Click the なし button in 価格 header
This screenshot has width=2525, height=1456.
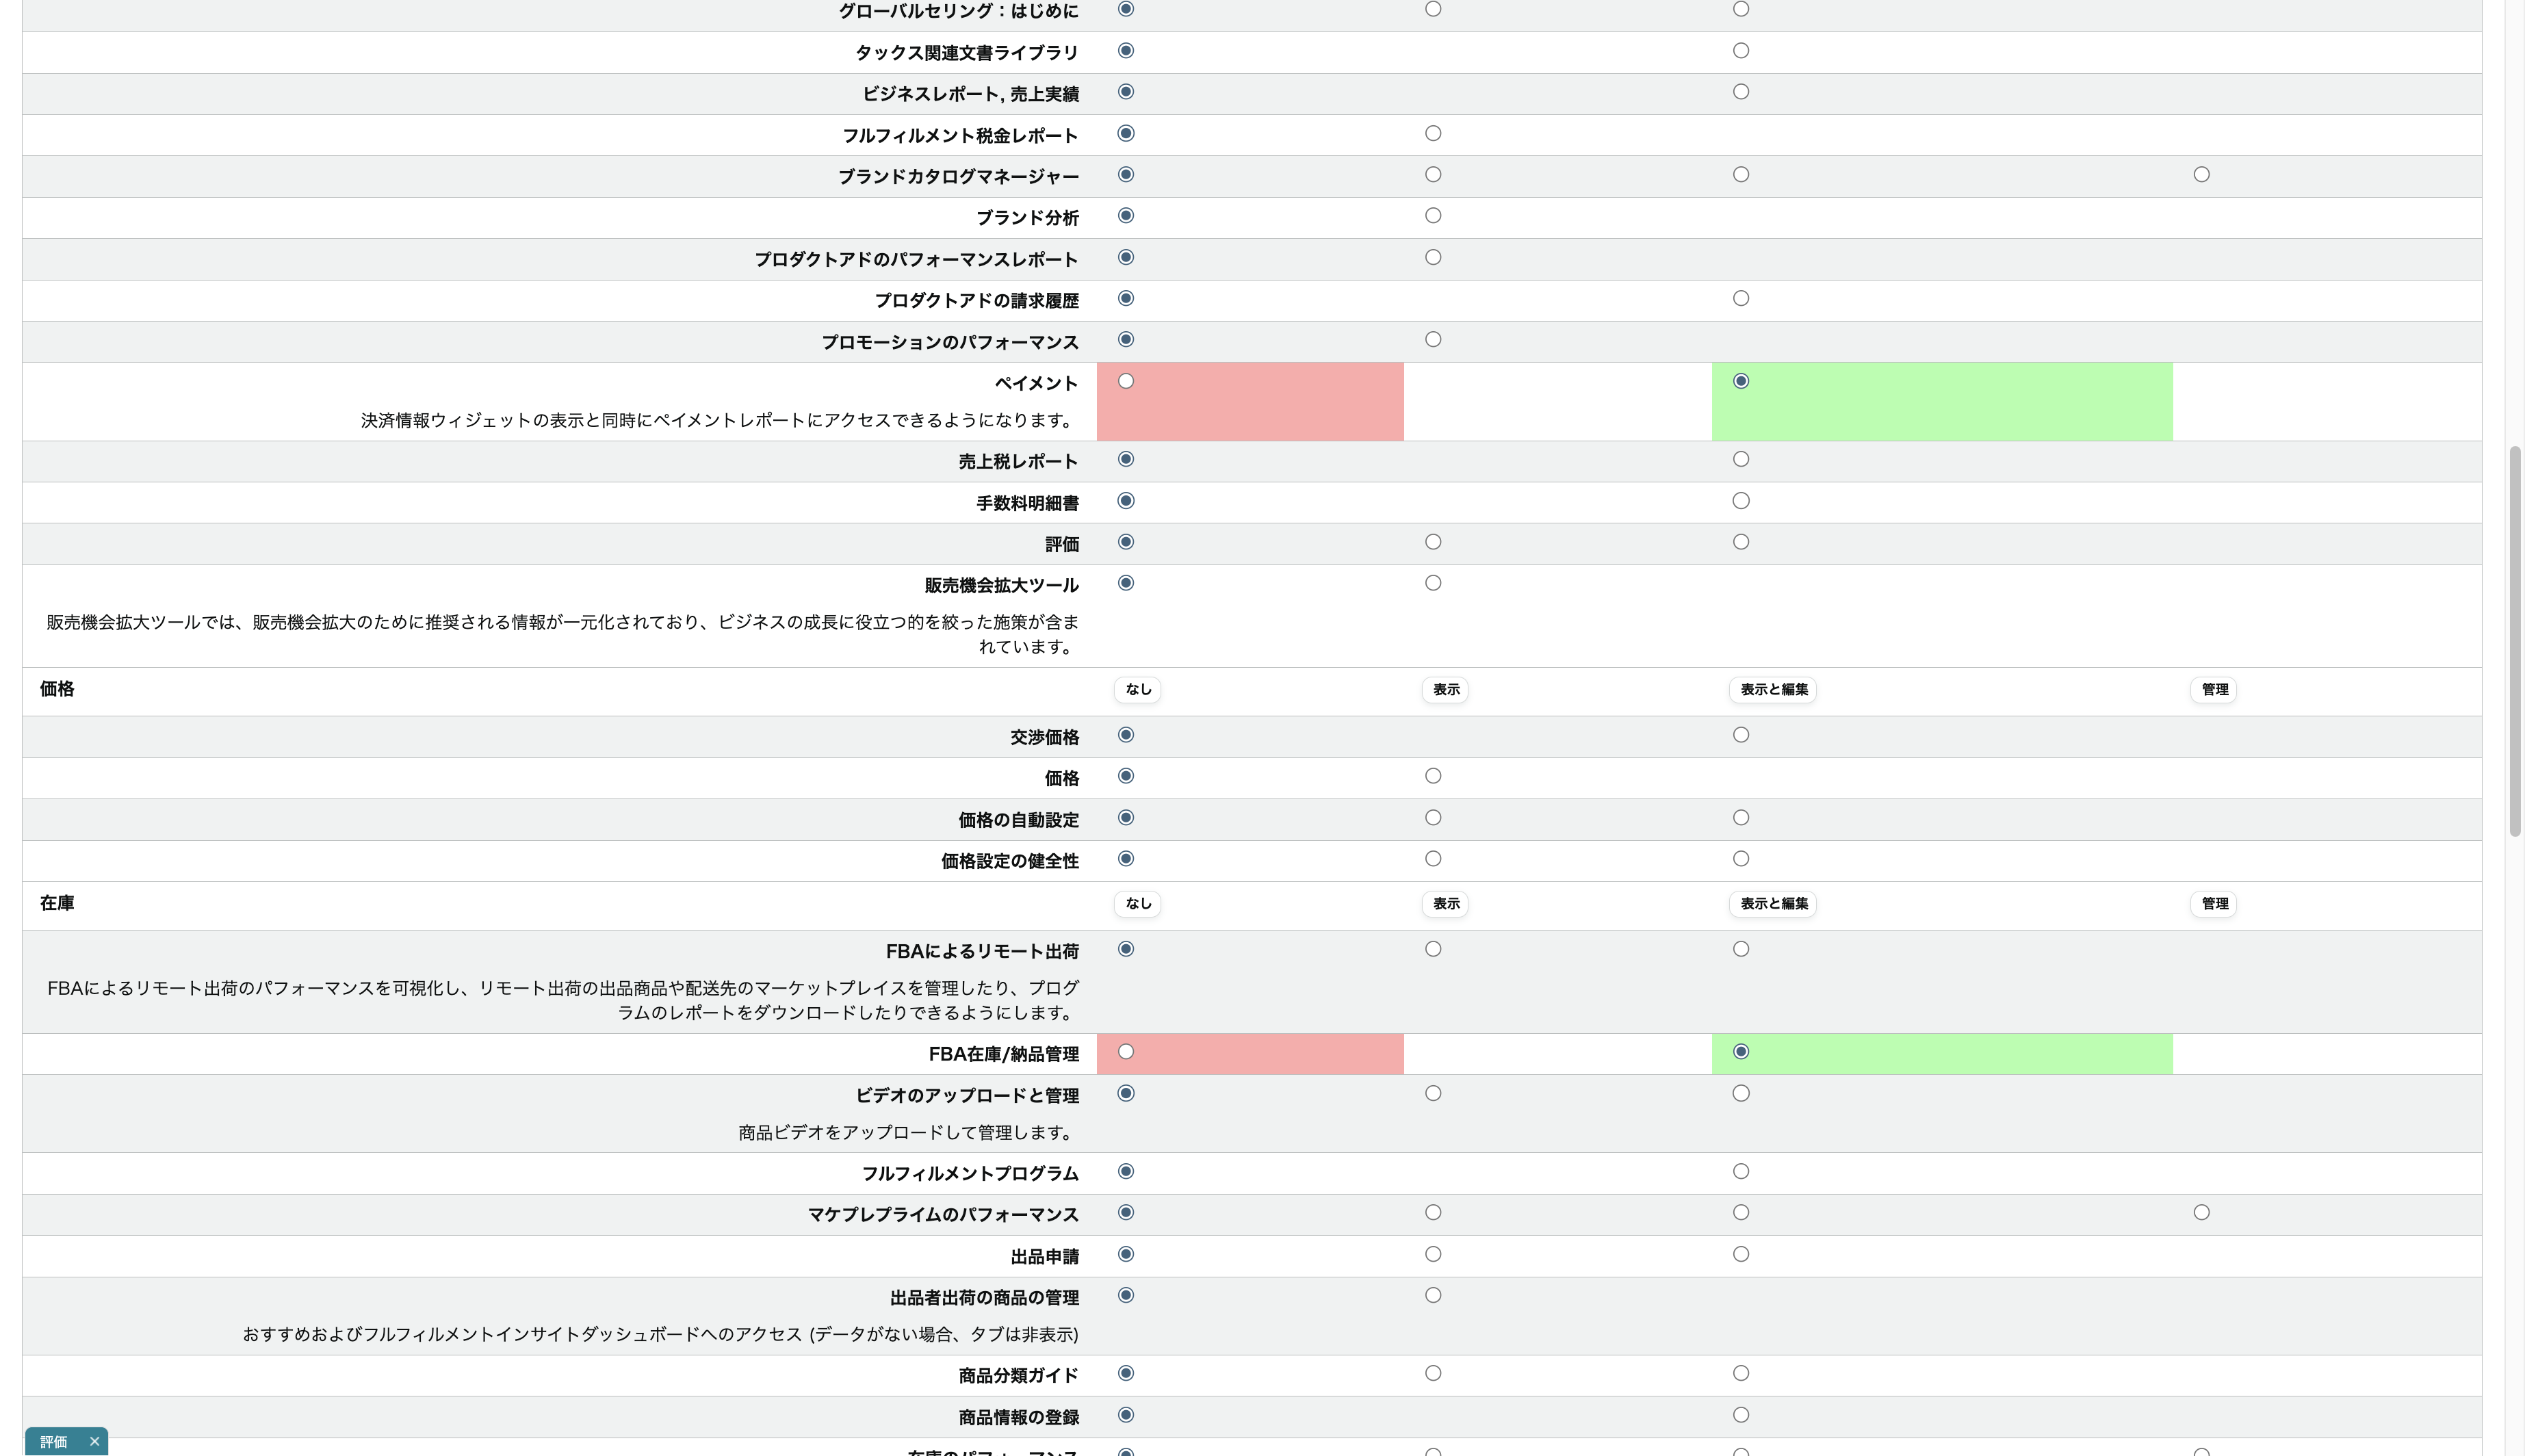[x=1138, y=690]
